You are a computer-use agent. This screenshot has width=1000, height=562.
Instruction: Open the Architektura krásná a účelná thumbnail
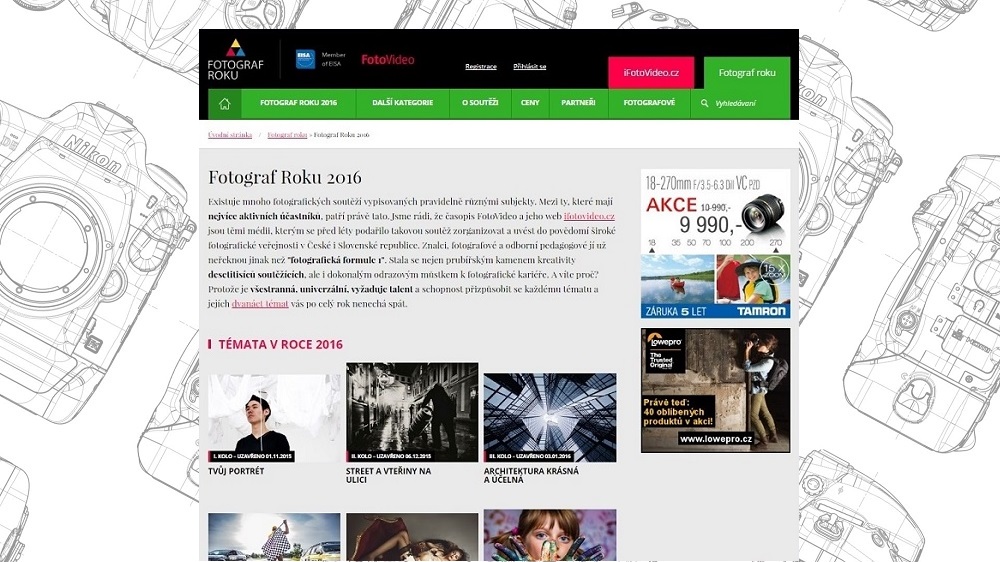550,418
